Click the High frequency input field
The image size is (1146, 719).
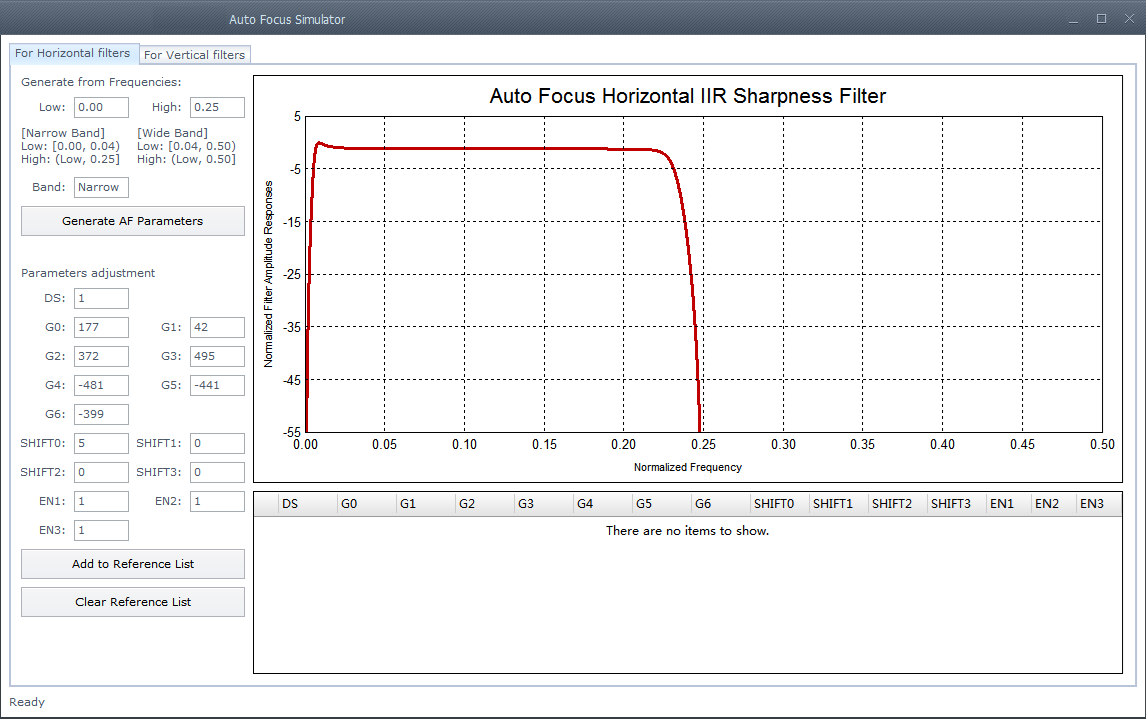pyautogui.click(x=217, y=107)
